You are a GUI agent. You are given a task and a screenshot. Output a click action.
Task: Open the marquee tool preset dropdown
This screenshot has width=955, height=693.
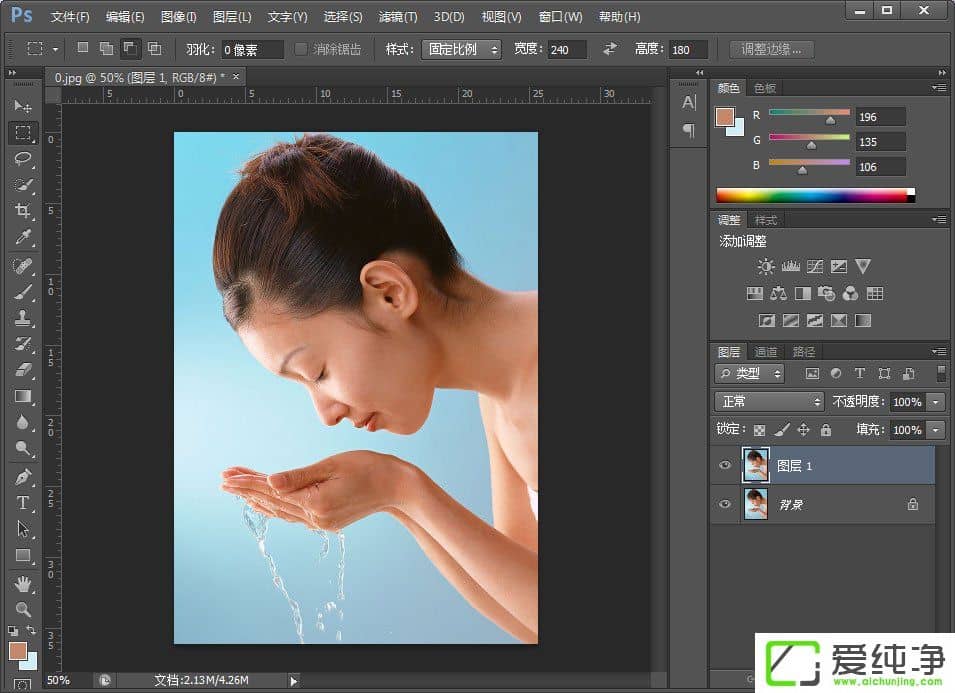pos(55,49)
